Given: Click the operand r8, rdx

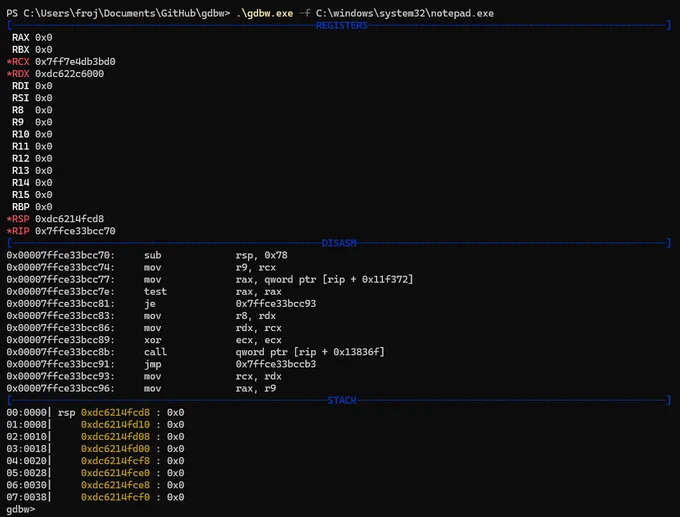Looking at the screenshot, I should point(256,316).
